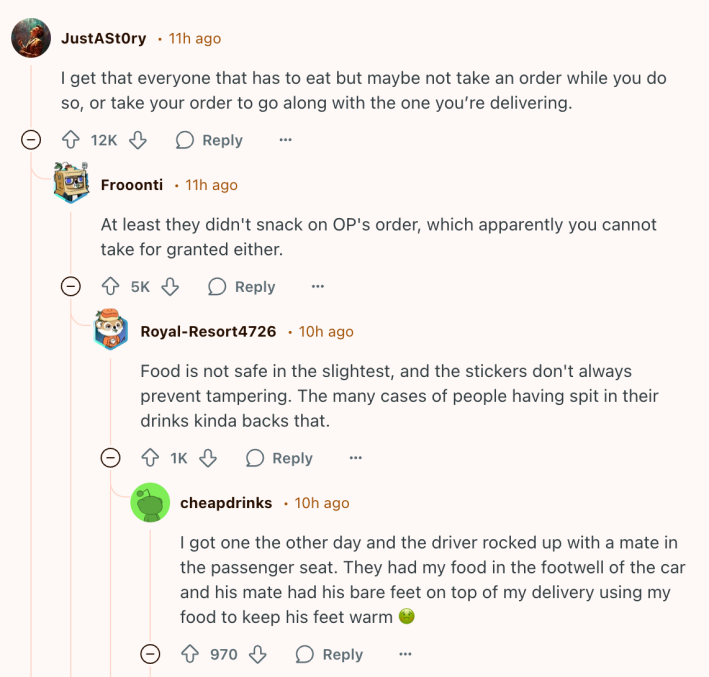Downvote Royal-Resort4726's comment

(208, 458)
